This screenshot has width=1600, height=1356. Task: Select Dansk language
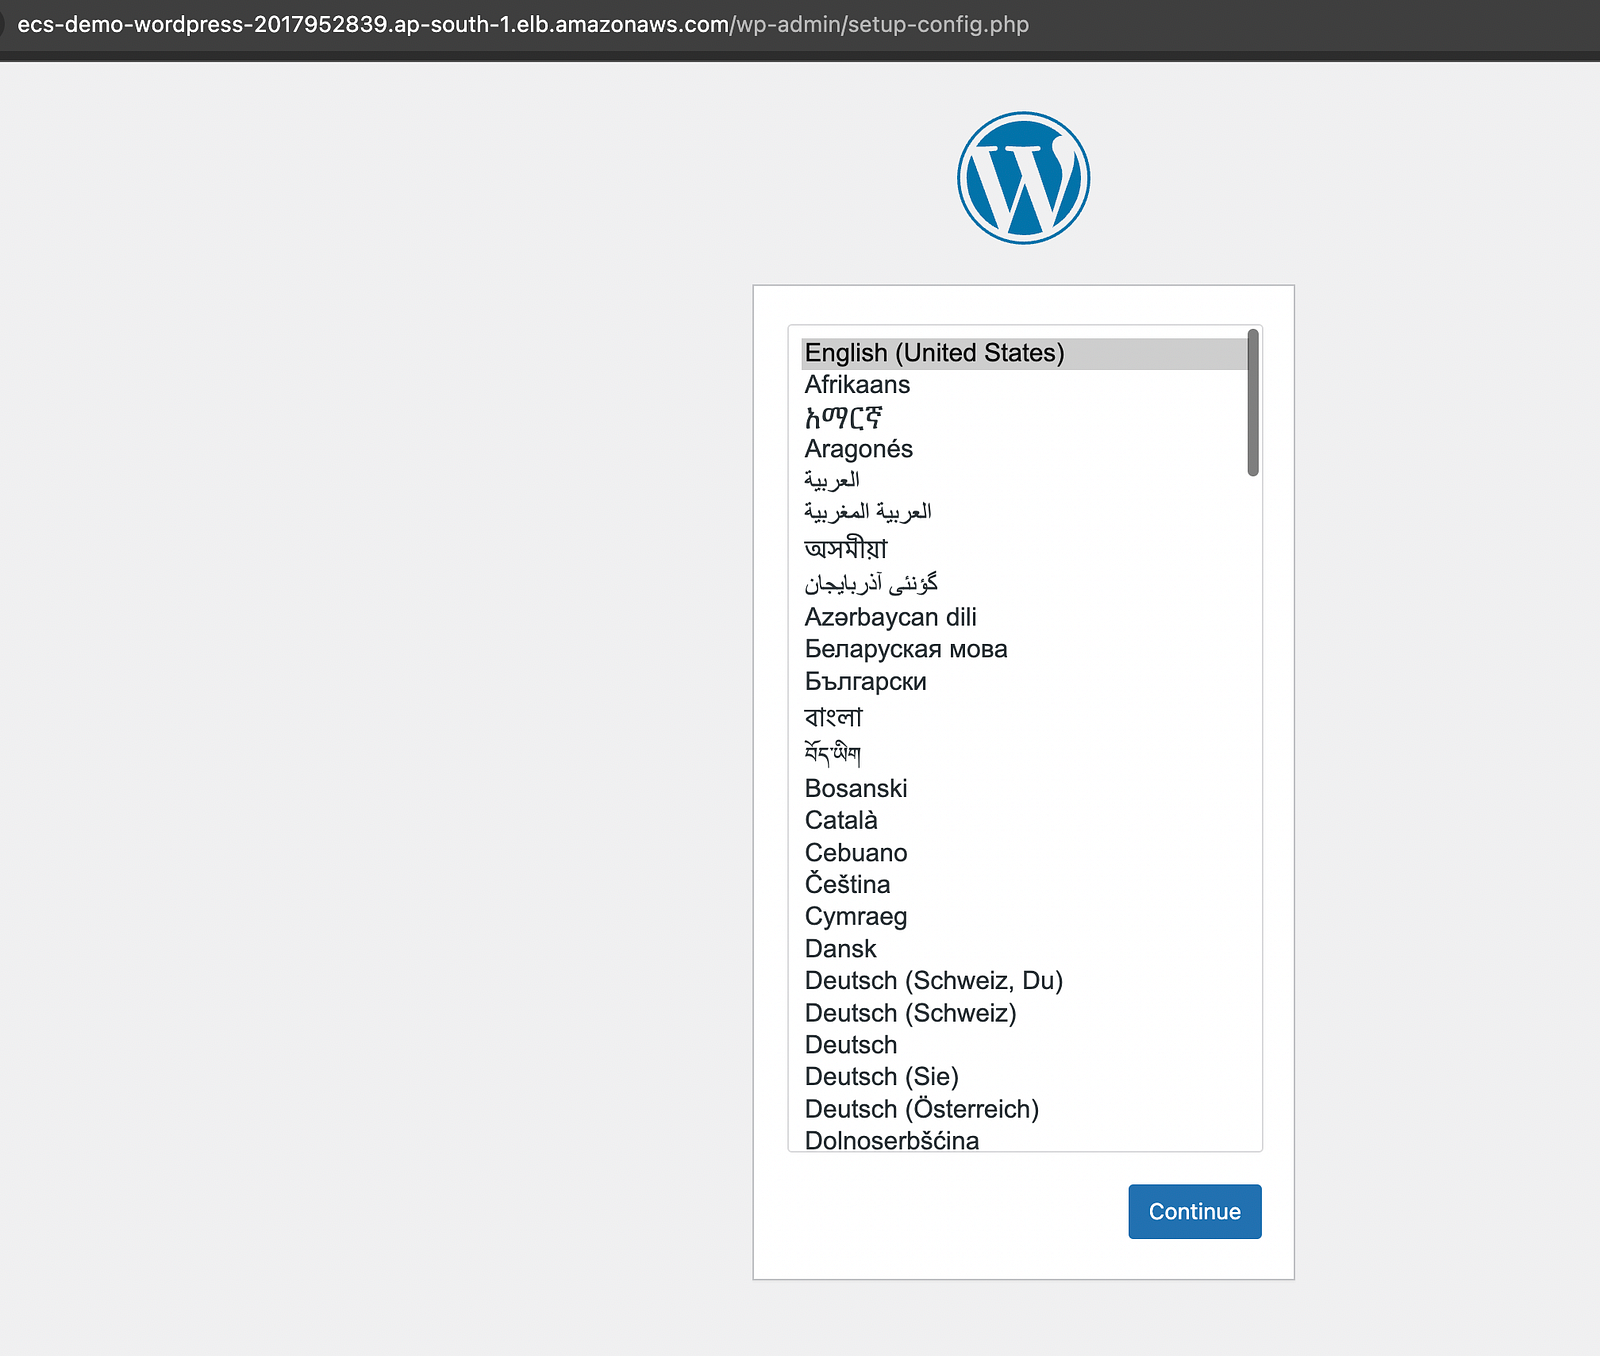1024,949
